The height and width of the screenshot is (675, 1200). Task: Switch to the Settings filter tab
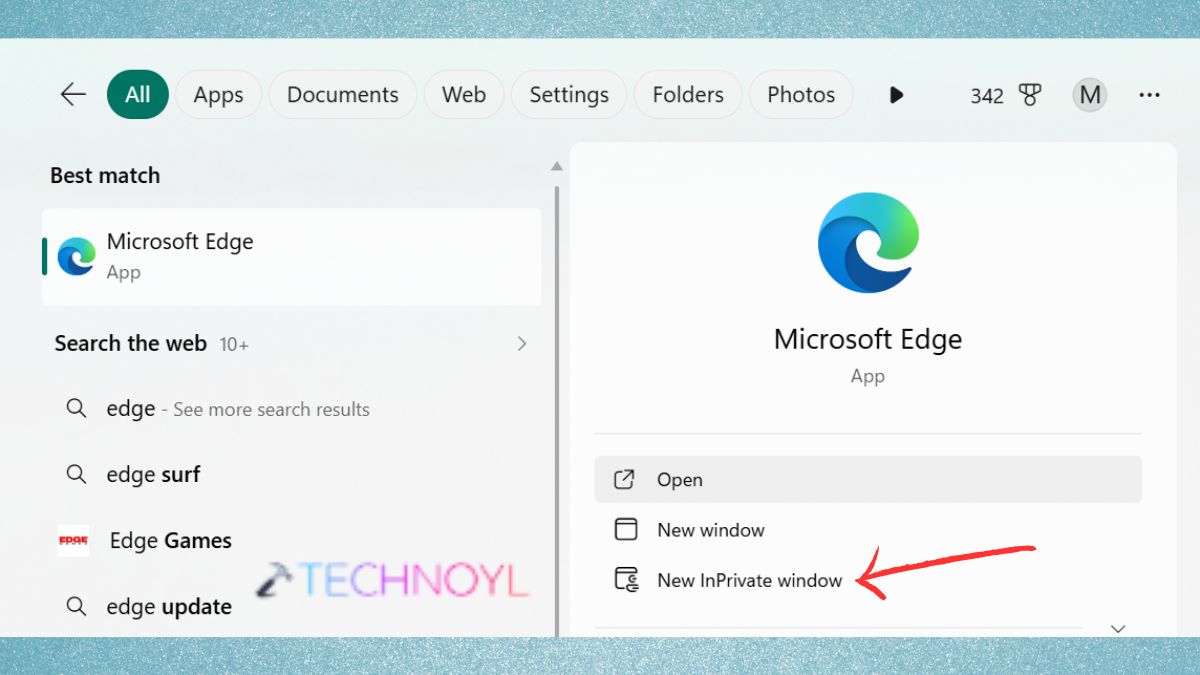tap(569, 95)
